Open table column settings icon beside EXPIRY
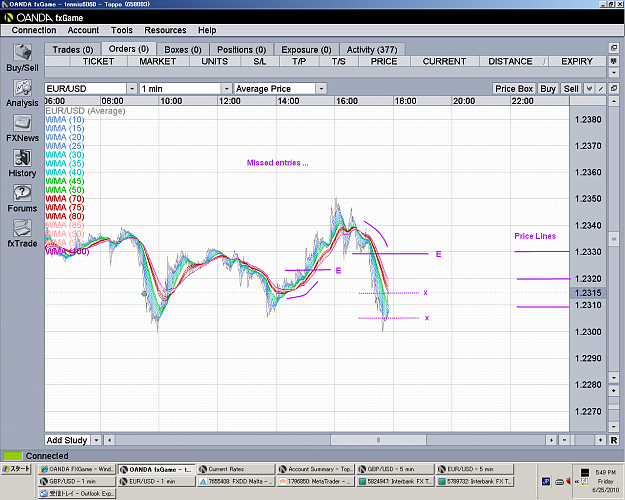This screenshot has width=625, height=500. pos(614,61)
